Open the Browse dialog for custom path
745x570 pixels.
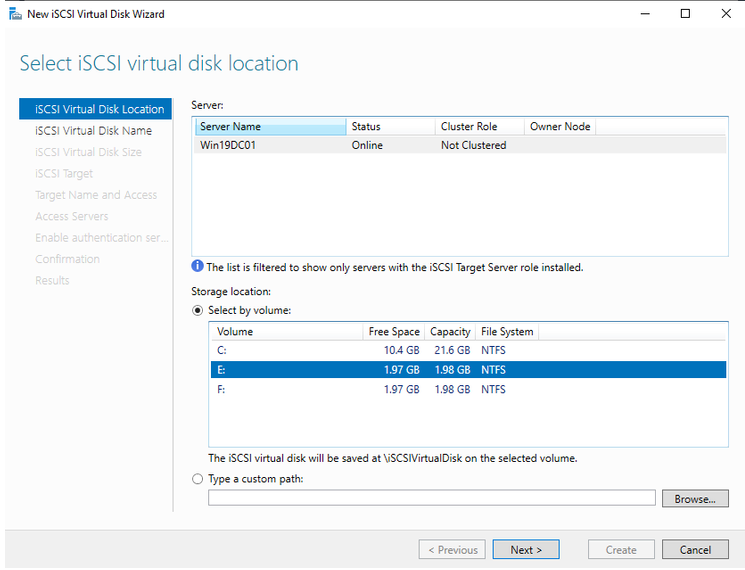pyautogui.click(x=694, y=498)
